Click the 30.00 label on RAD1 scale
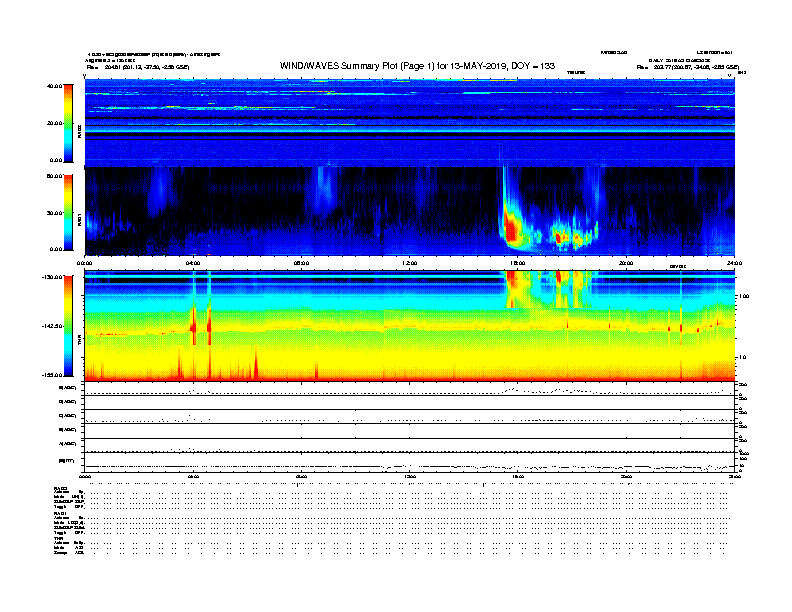The width and height of the screenshot is (792, 612). pyautogui.click(x=54, y=213)
